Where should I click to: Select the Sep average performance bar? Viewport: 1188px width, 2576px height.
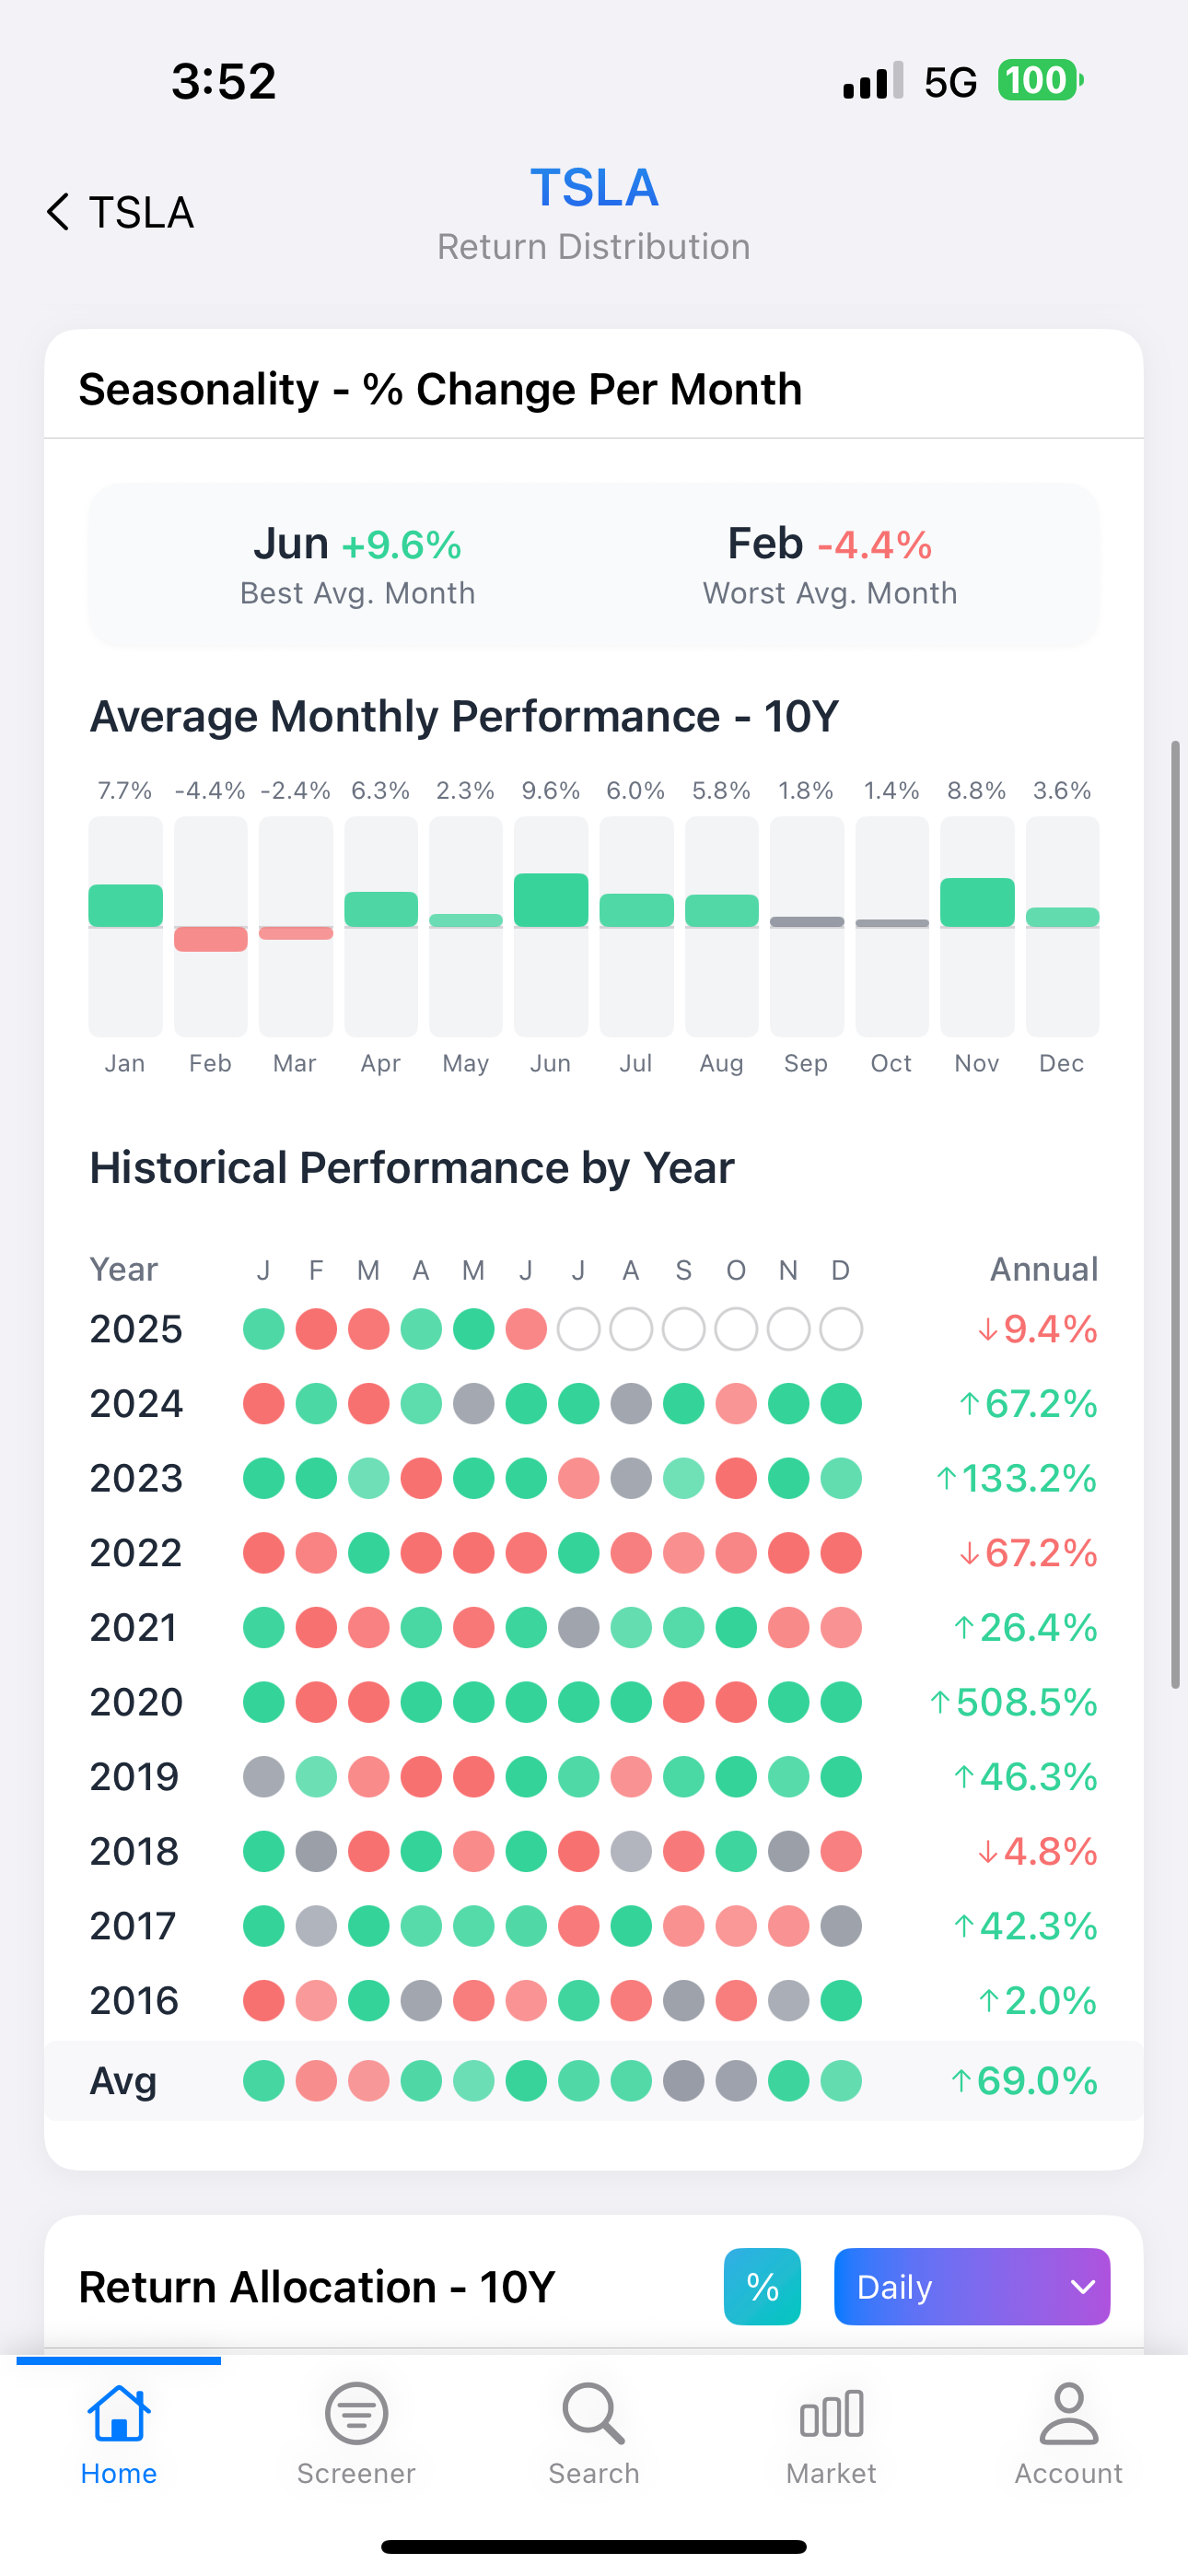(807, 926)
